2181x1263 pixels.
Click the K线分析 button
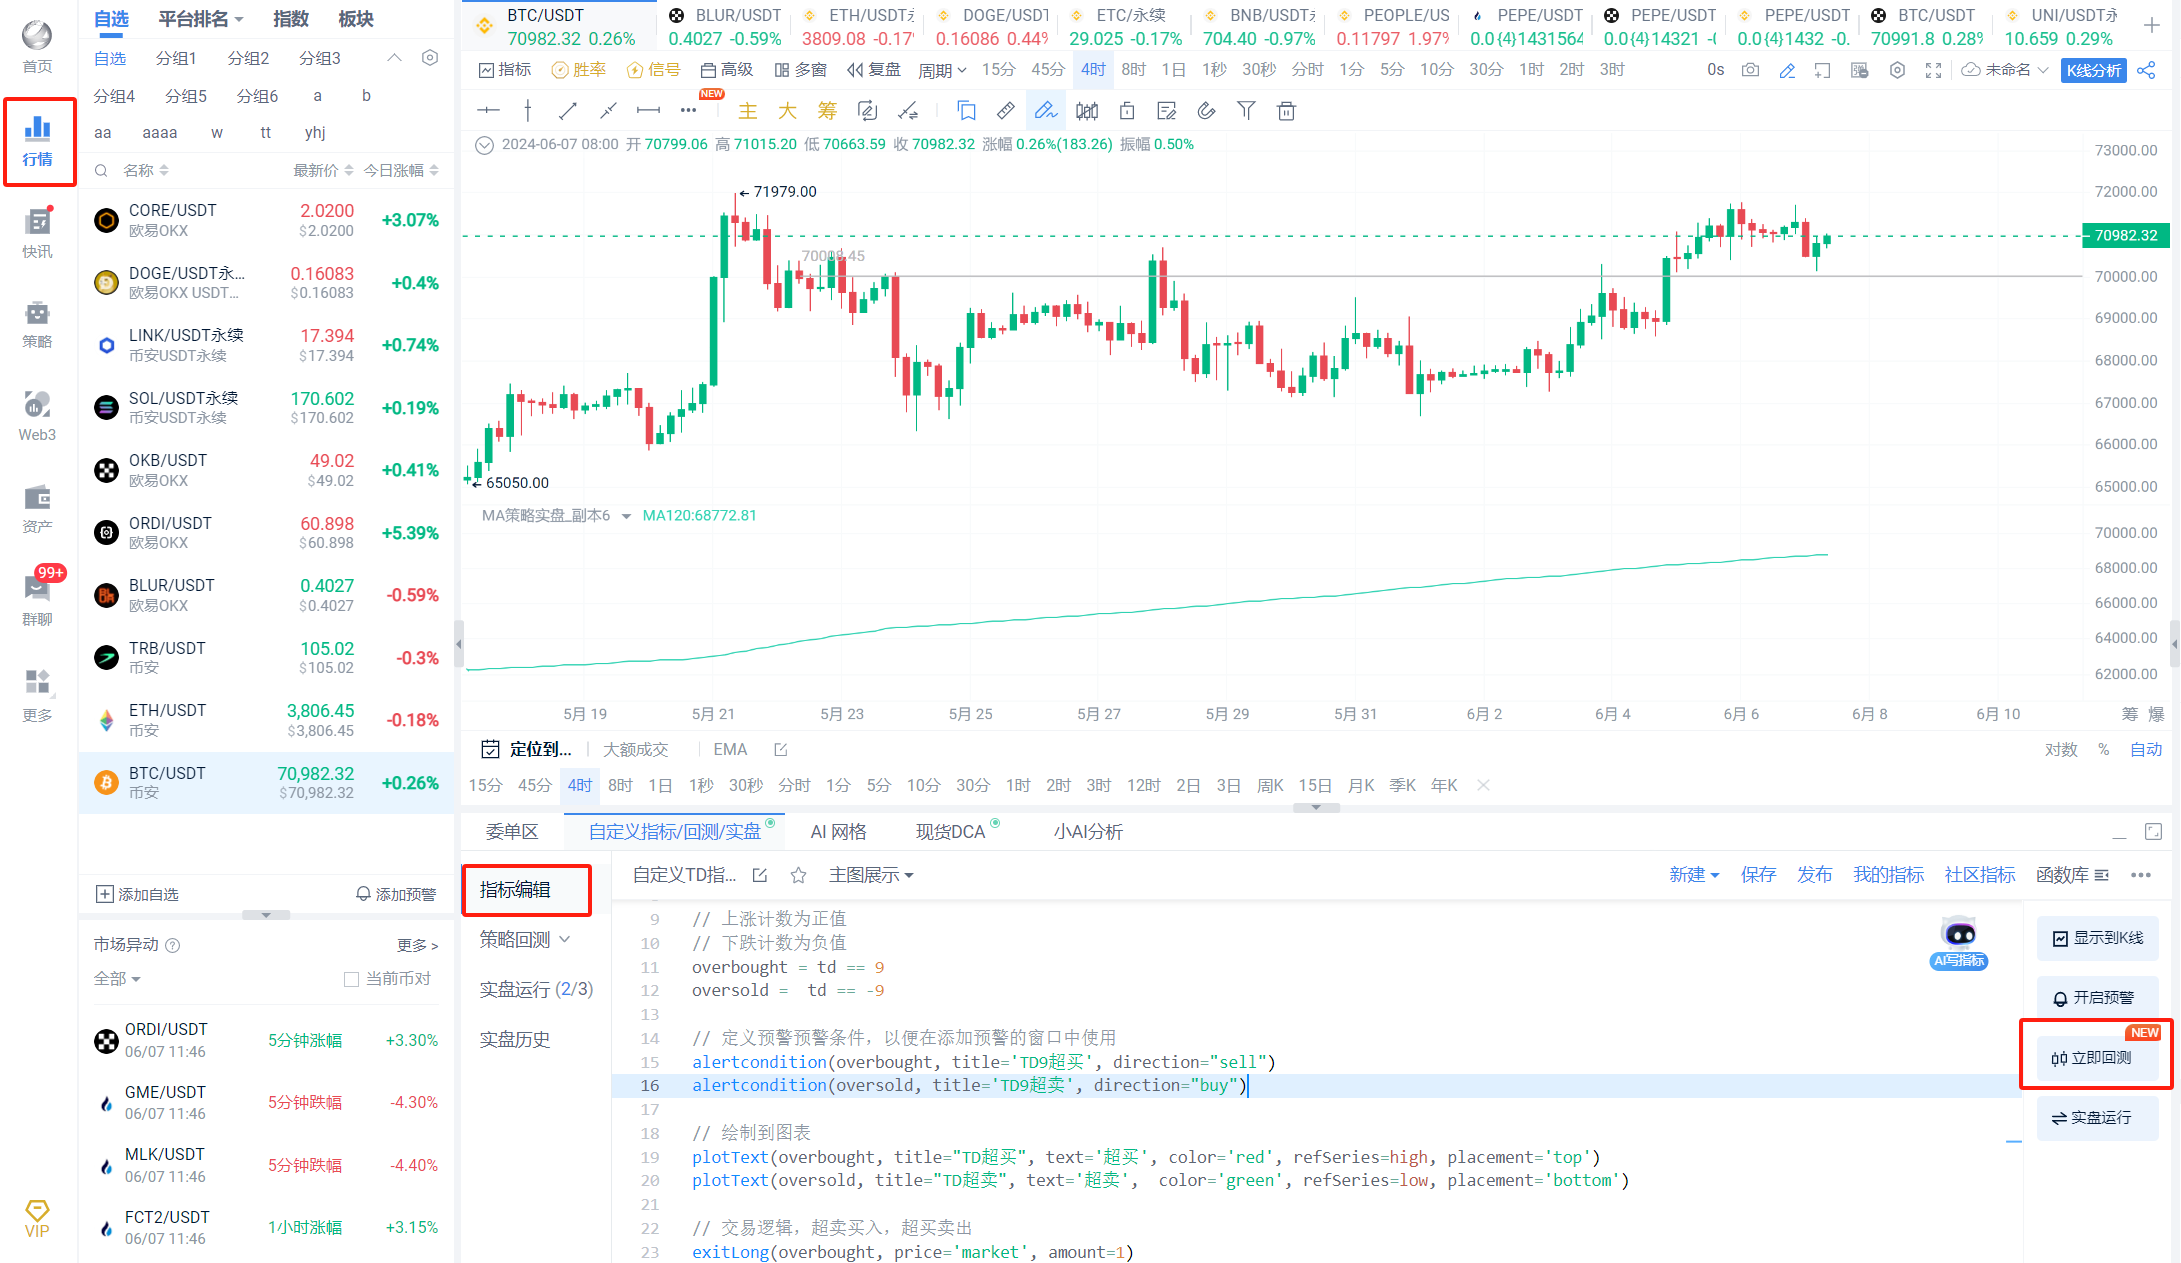pyautogui.click(x=2094, y=70)
